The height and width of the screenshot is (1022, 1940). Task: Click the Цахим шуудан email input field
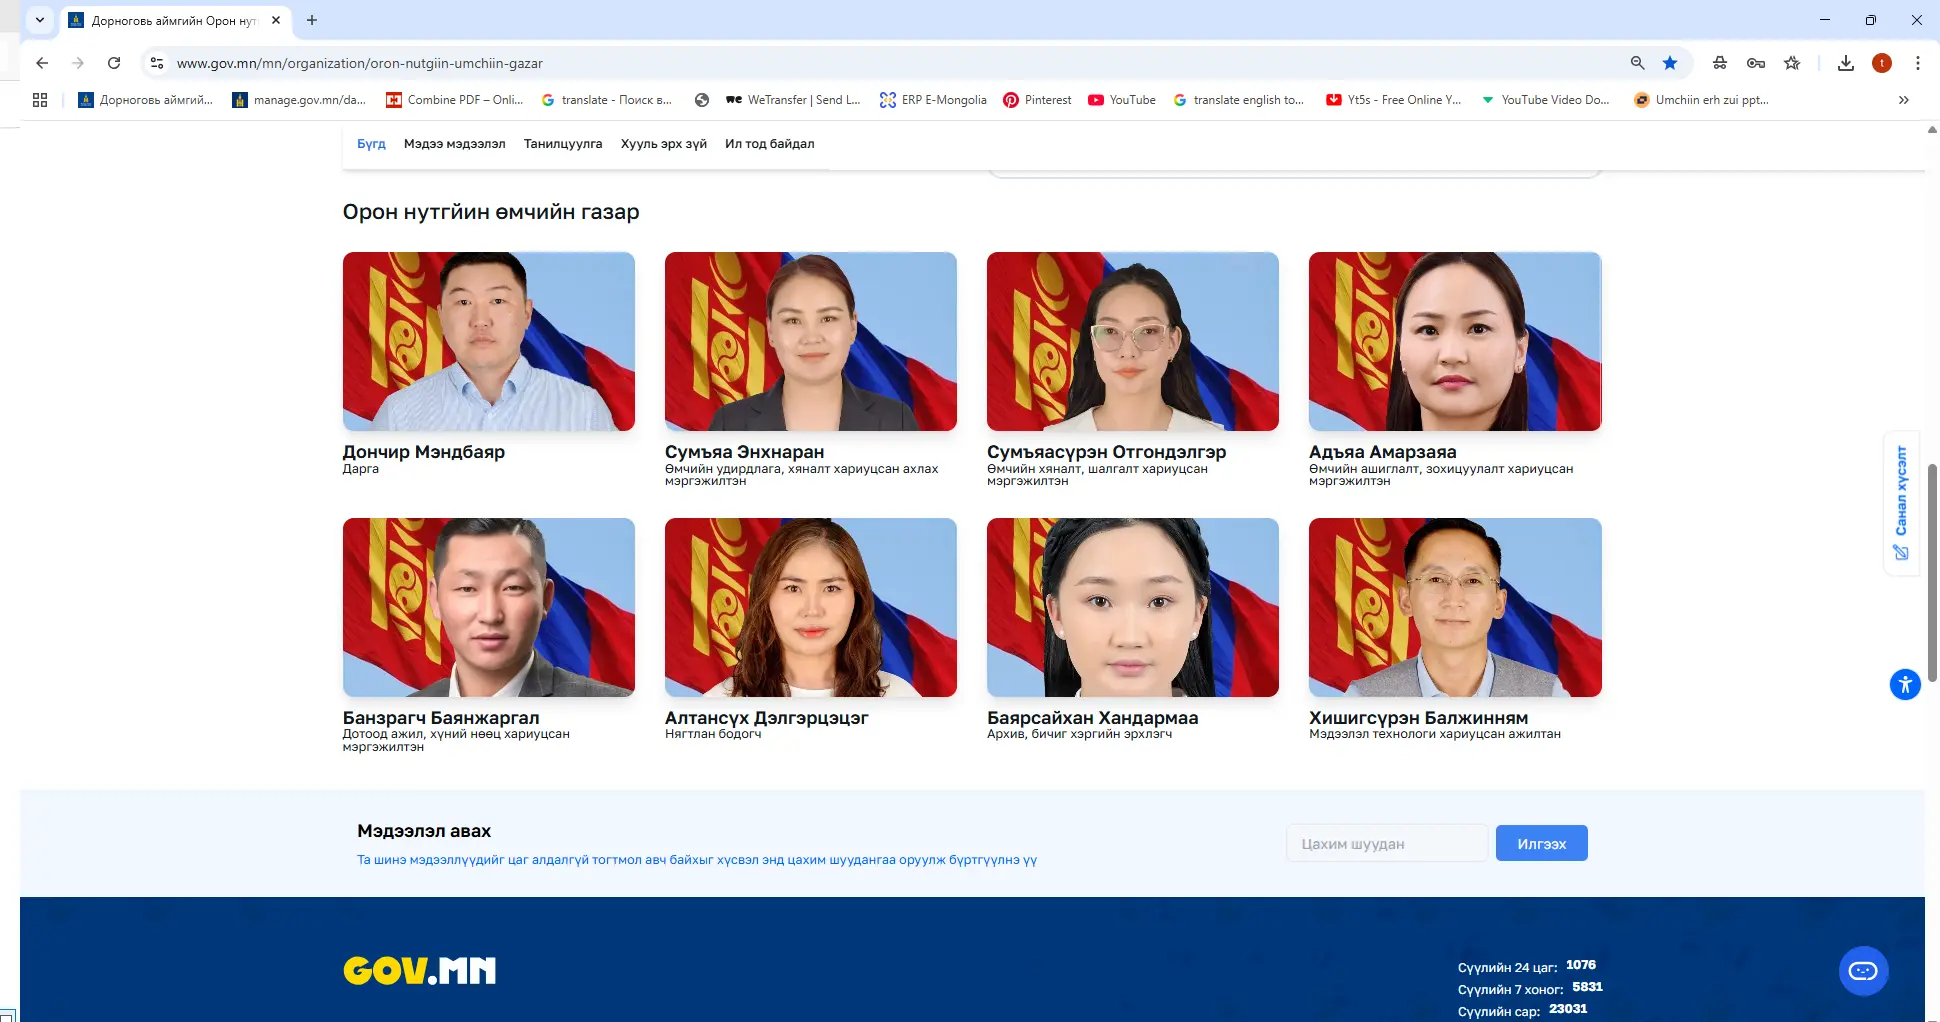[1386, 844]
